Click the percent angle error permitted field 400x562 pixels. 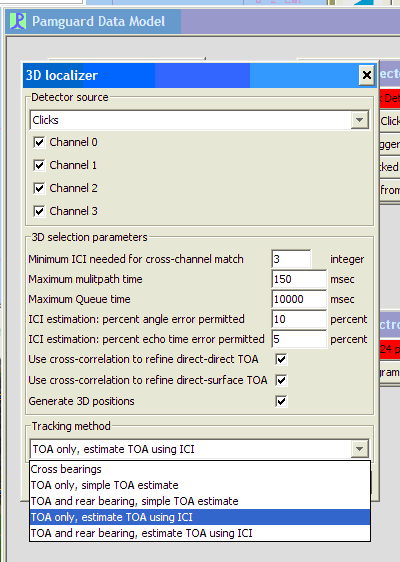point(299,319)
